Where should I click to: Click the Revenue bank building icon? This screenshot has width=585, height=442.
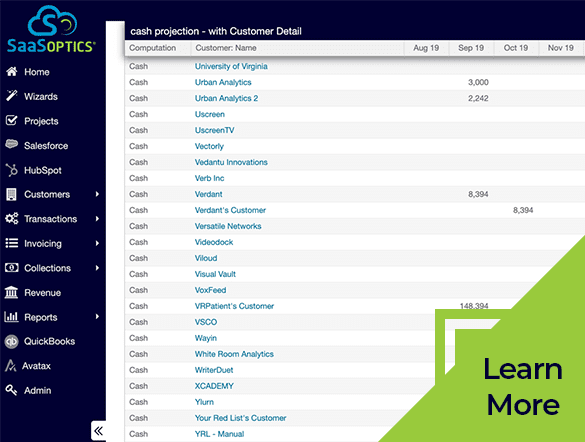click(11, 292)
